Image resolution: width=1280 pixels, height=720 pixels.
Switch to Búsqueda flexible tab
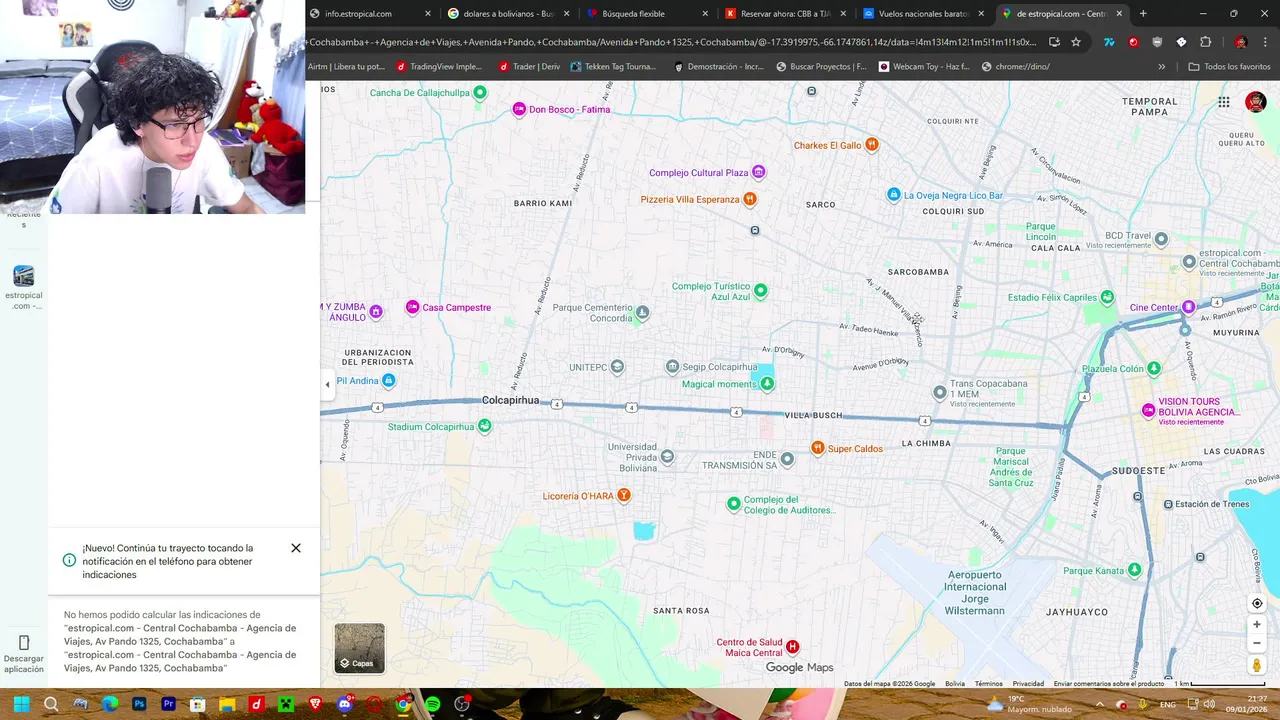pyautogui.click(x=646, y=14)
